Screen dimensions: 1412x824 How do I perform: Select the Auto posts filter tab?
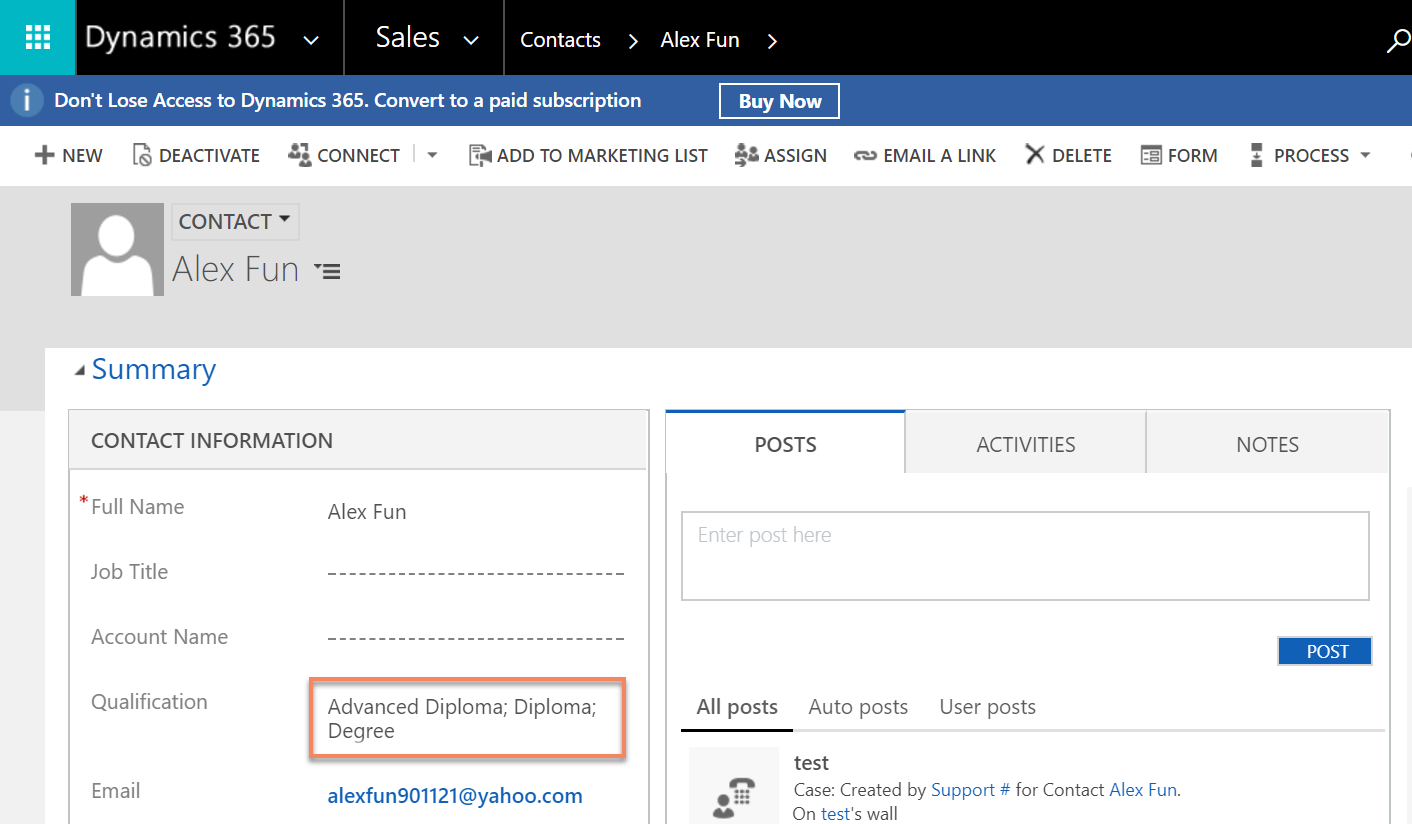tap(858, 707)
